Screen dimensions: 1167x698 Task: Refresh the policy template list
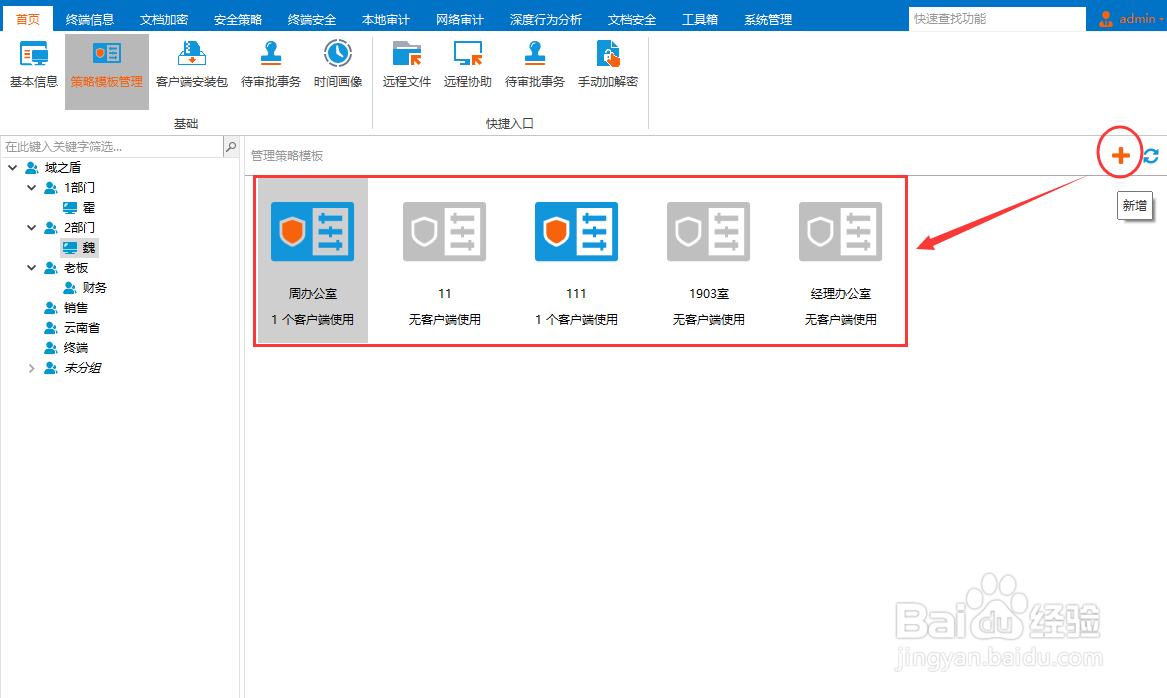coord(1151,156)
